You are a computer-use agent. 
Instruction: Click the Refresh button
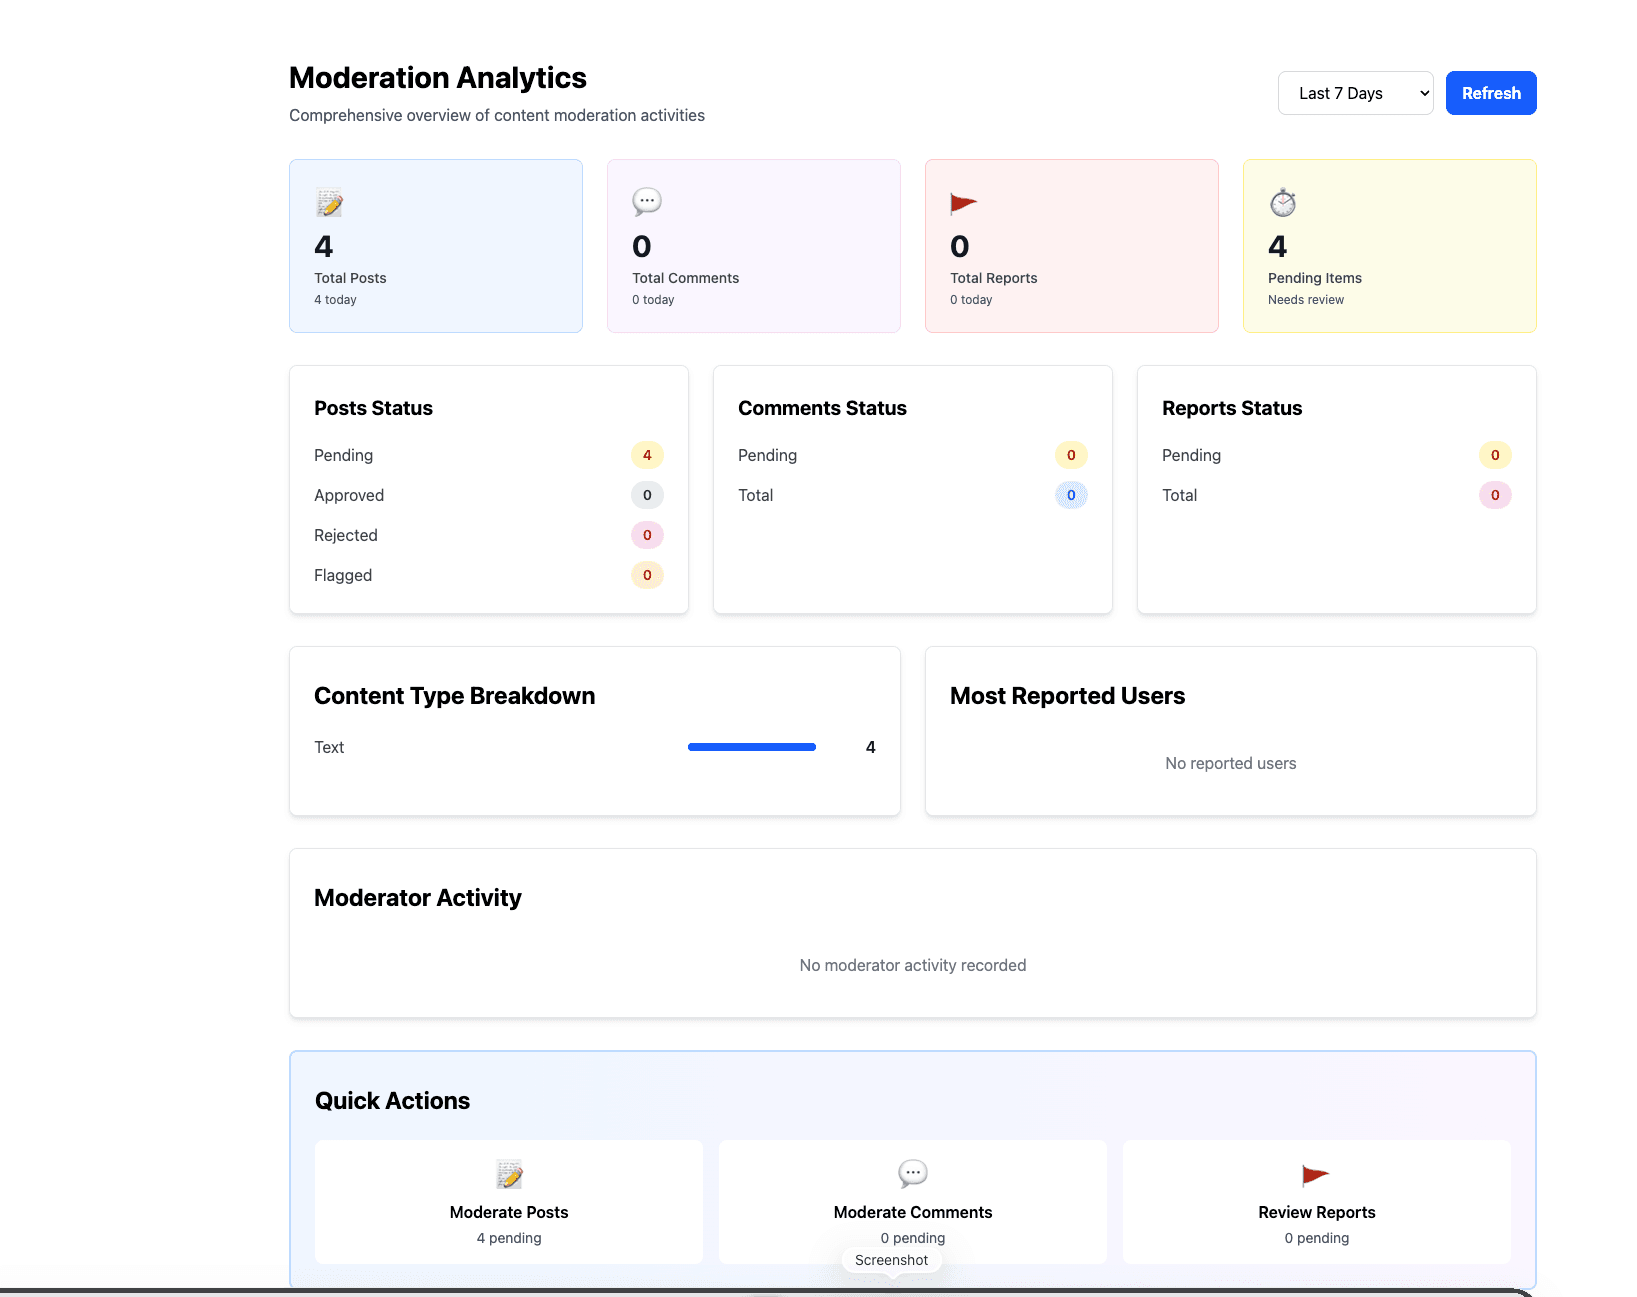click(1490, 92)
